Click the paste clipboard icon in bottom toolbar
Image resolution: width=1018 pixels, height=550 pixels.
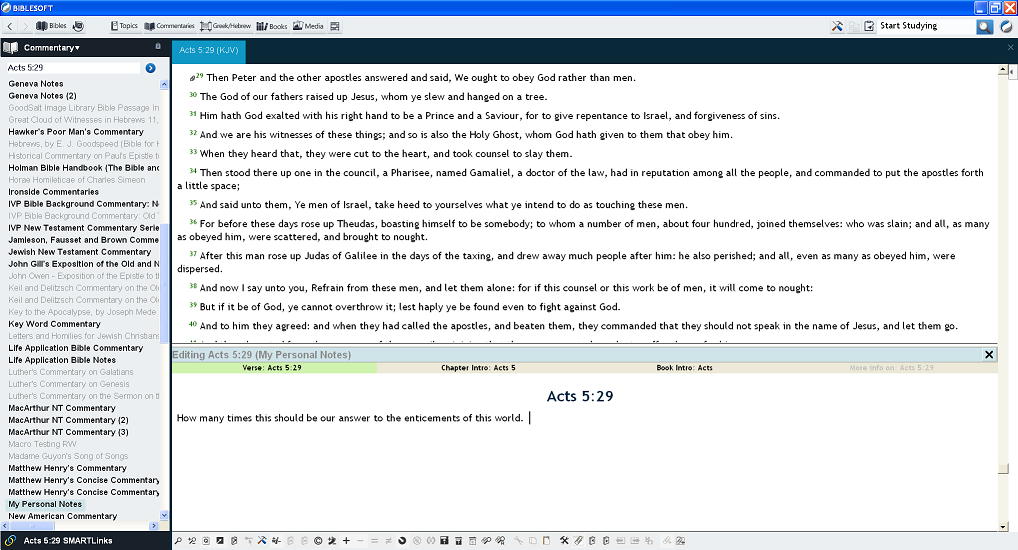(546, 540)
